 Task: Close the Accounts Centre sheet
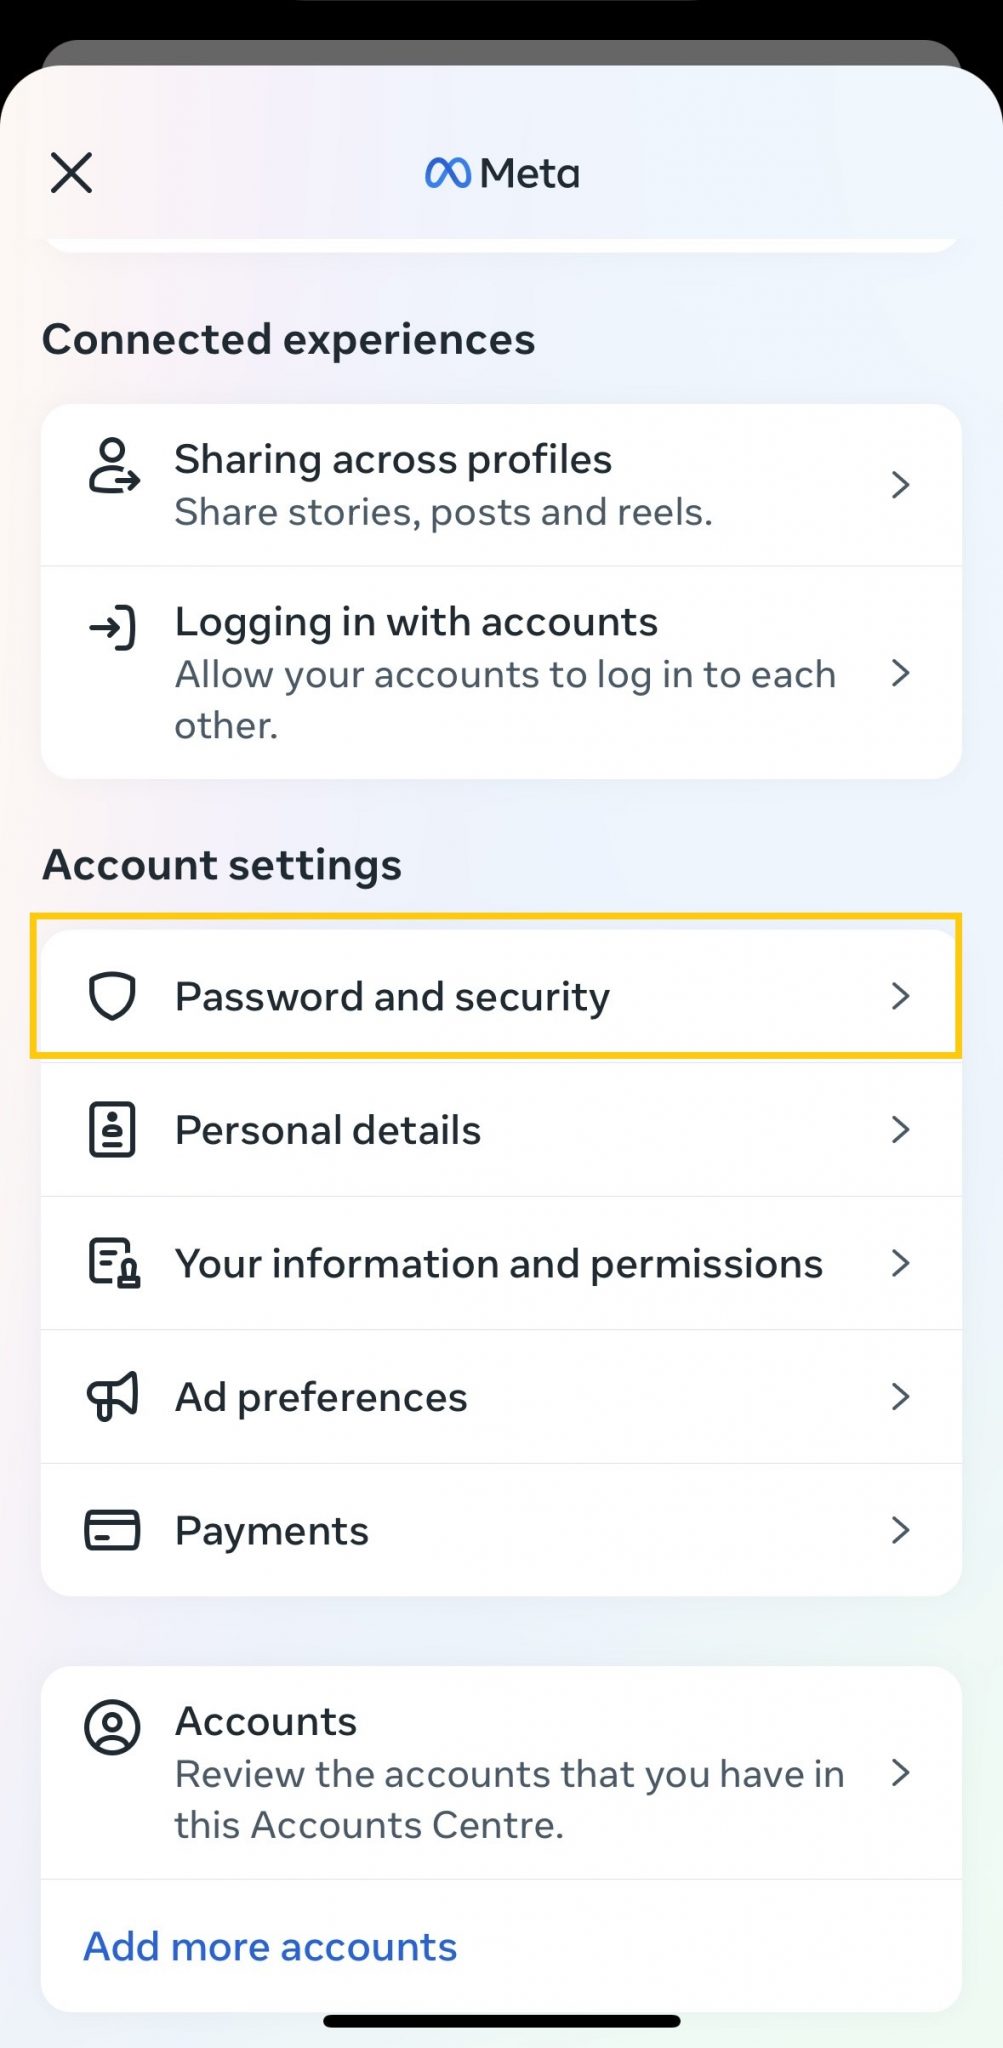point(71,172)
